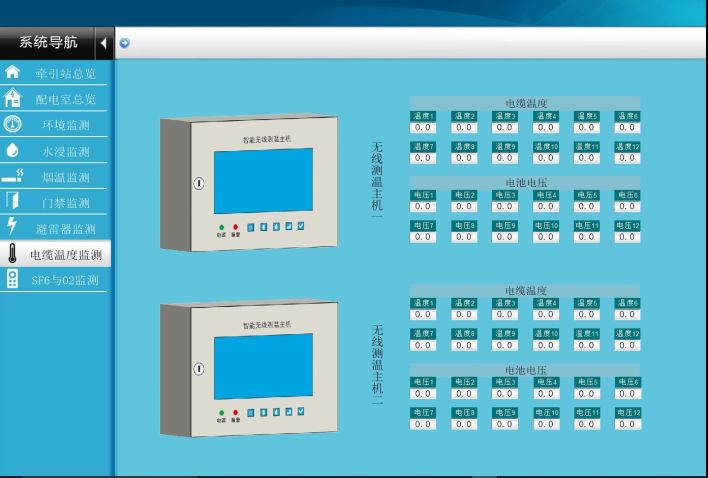
Task: Click the green power indicator on upper host
Action: click(x=221, y=227)
